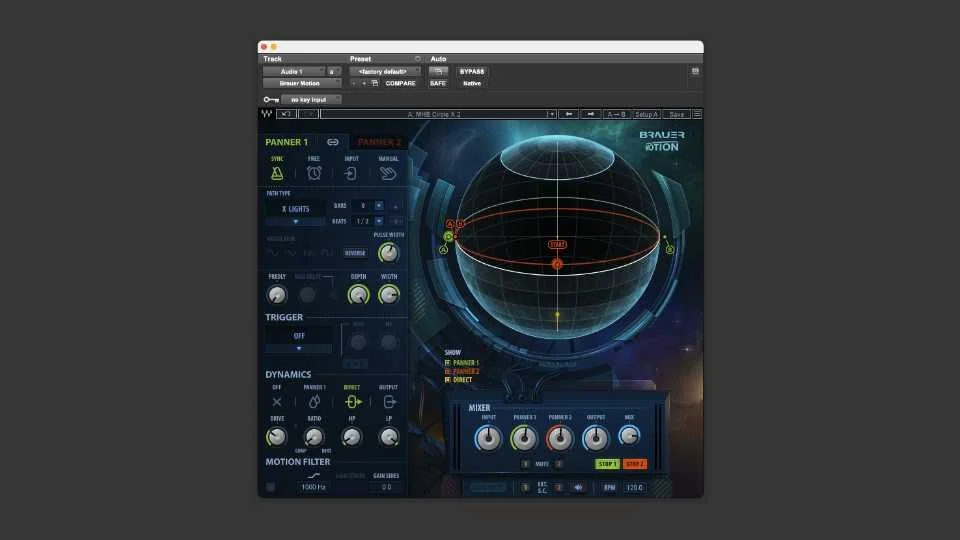This screenshot has height=540, width=960.
Task: Click the key input key icon
Action: tap(271, 99)
